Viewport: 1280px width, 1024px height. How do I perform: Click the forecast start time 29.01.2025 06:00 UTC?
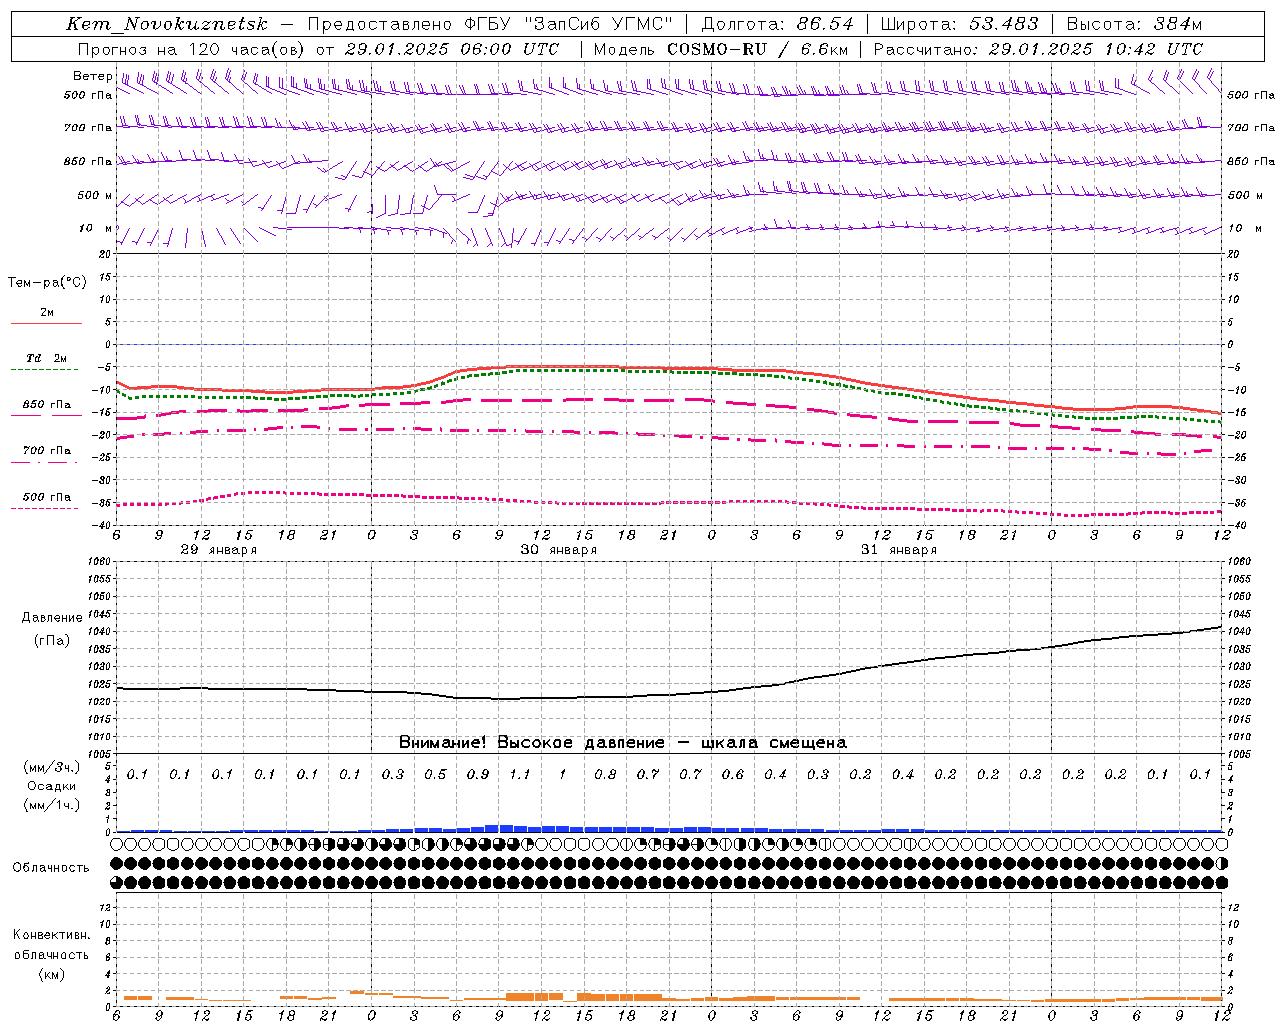pos(453,49)
